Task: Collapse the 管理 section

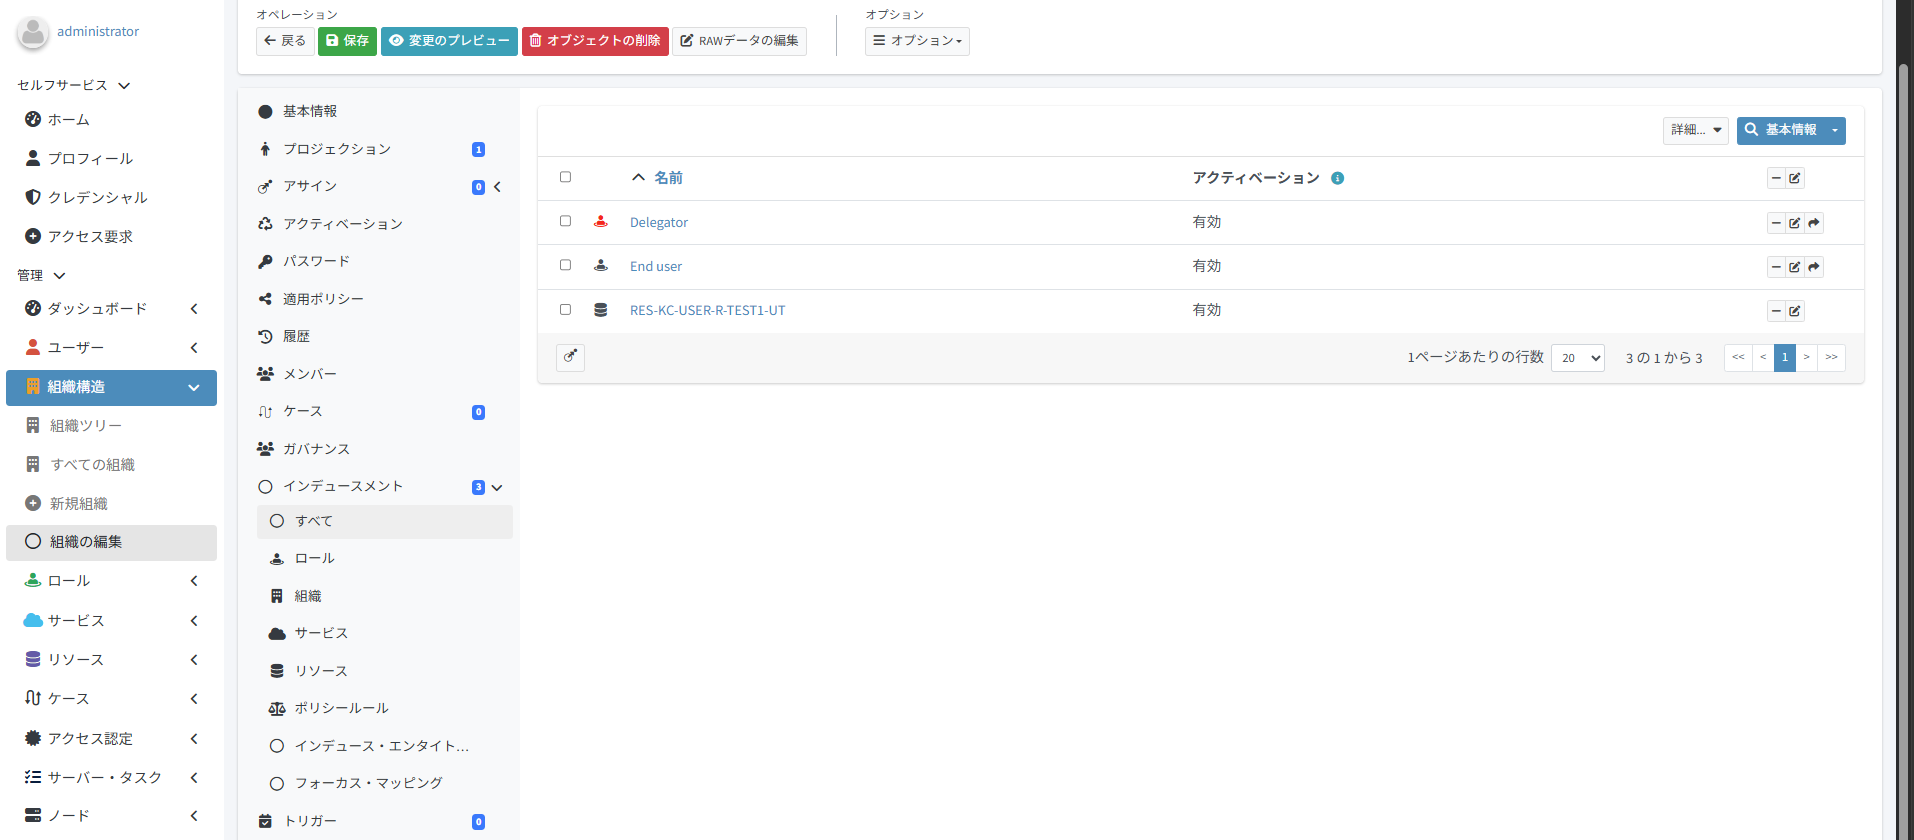Action: (59, 275)
